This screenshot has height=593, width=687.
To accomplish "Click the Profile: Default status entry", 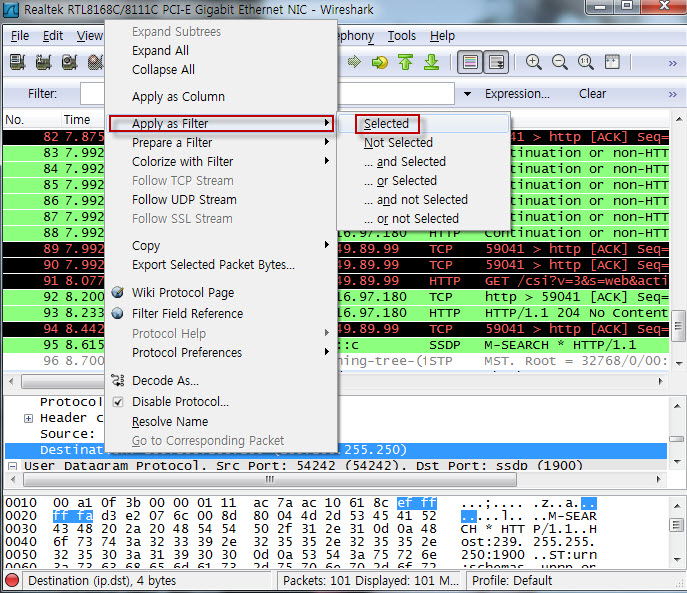I will [512, 581].
